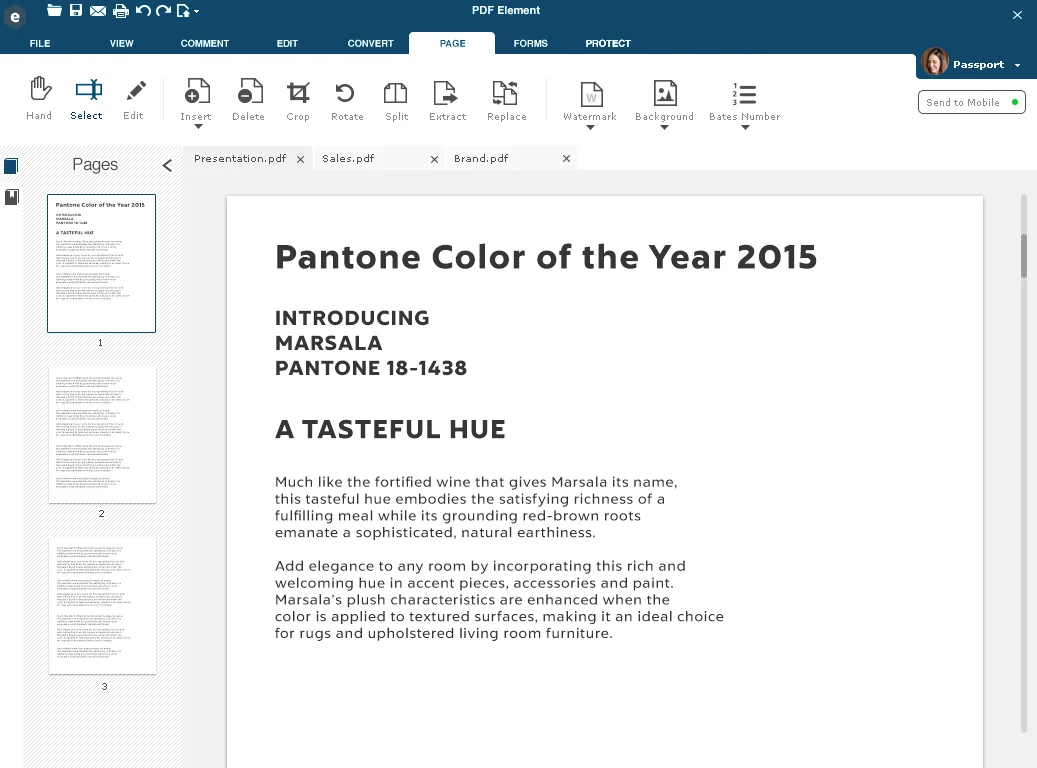The width and height of the screenshot is (1037, 768).
Task: Click the vertical document scrollbar thumb
Action: (1024, 256)
